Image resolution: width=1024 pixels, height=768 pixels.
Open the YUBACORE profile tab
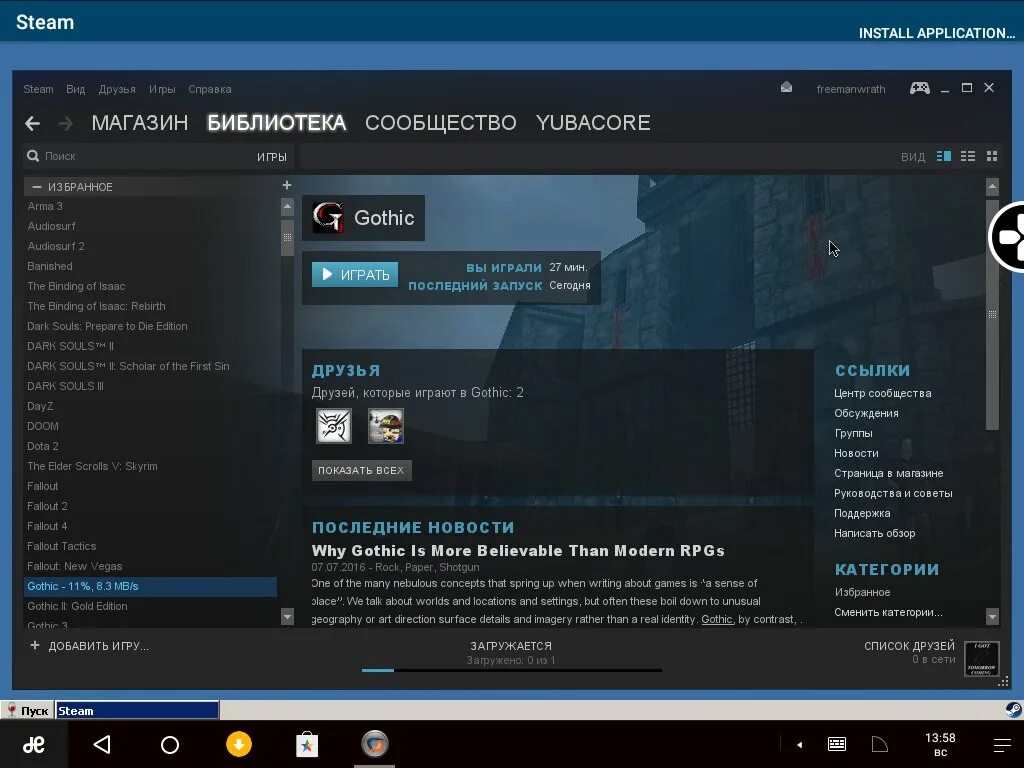coord(593,123)
